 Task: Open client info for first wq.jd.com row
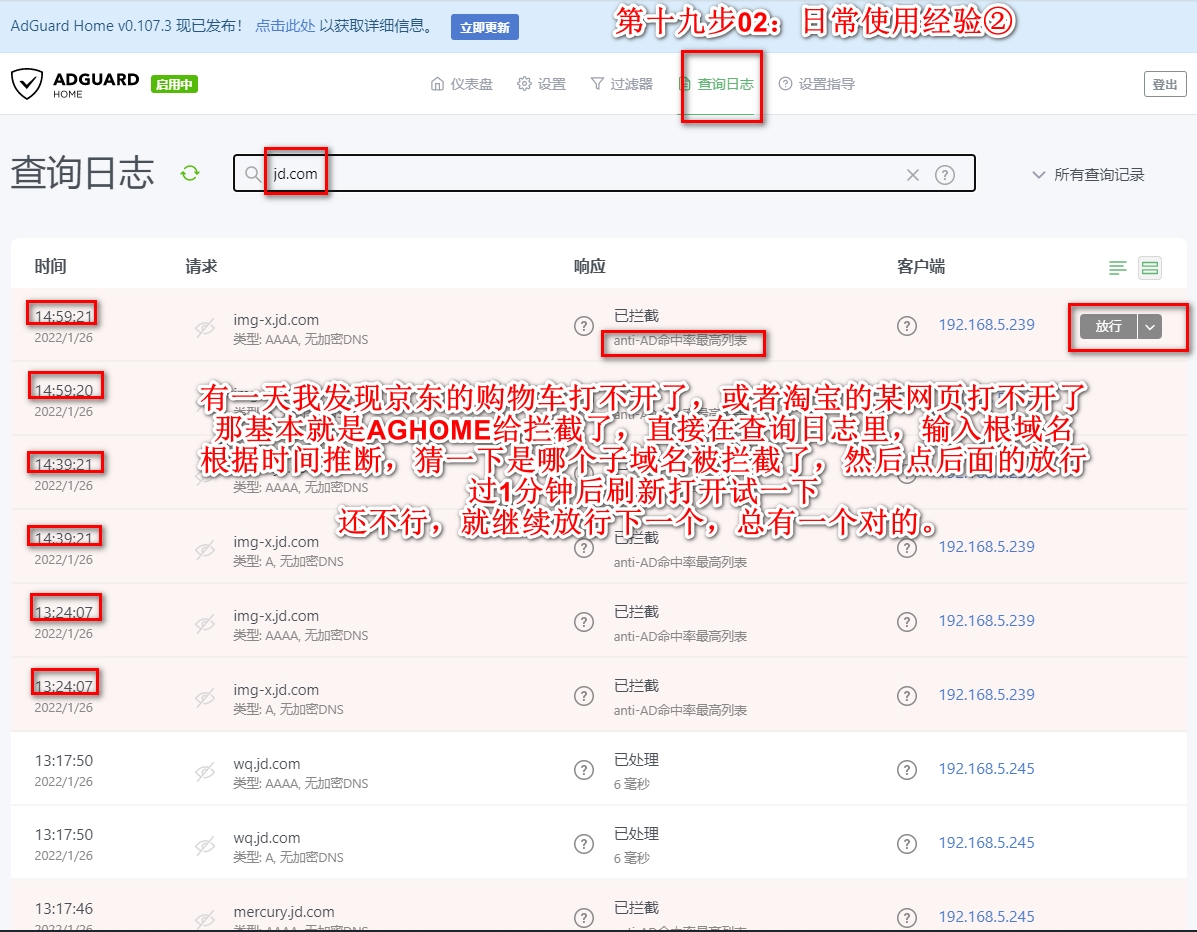tap(907, 769)
